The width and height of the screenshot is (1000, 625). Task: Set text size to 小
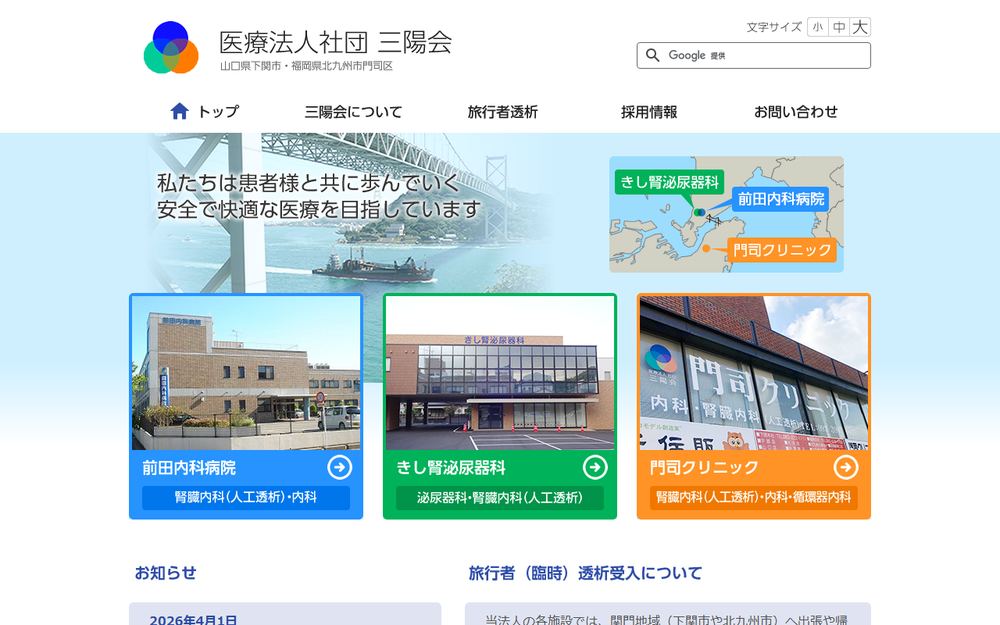tap(818, 27)
